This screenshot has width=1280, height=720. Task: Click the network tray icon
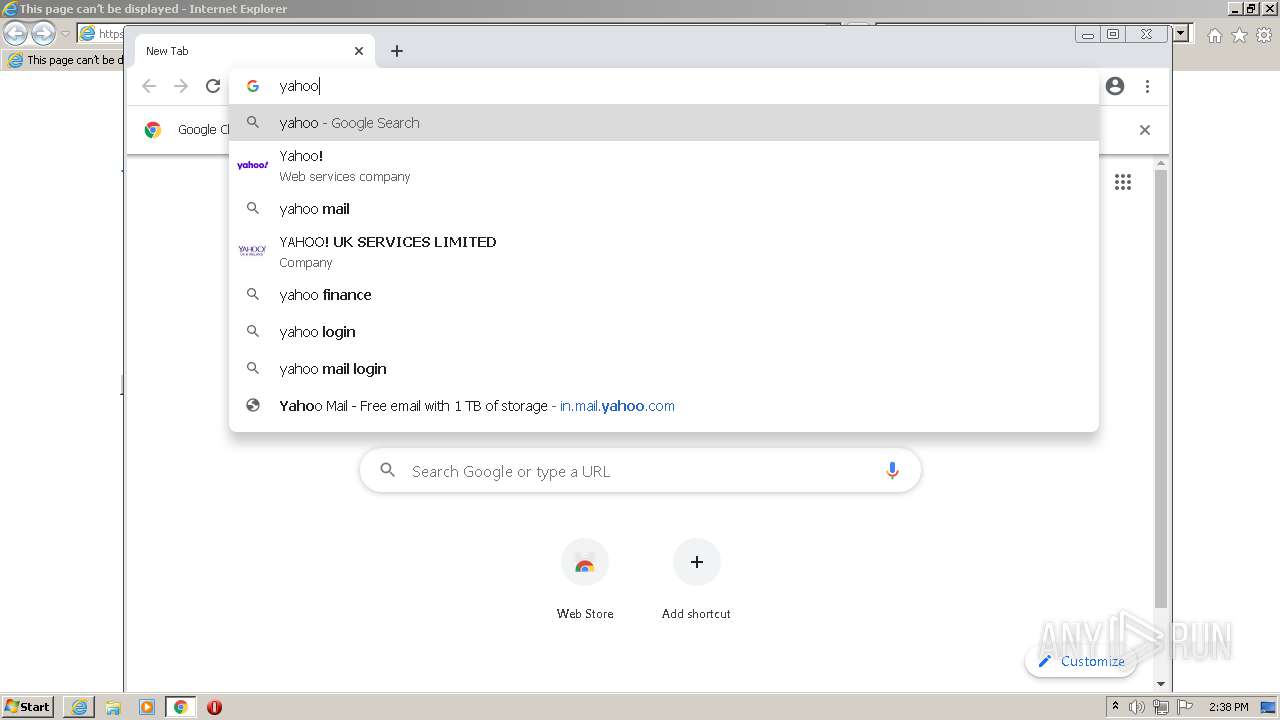1161,707
